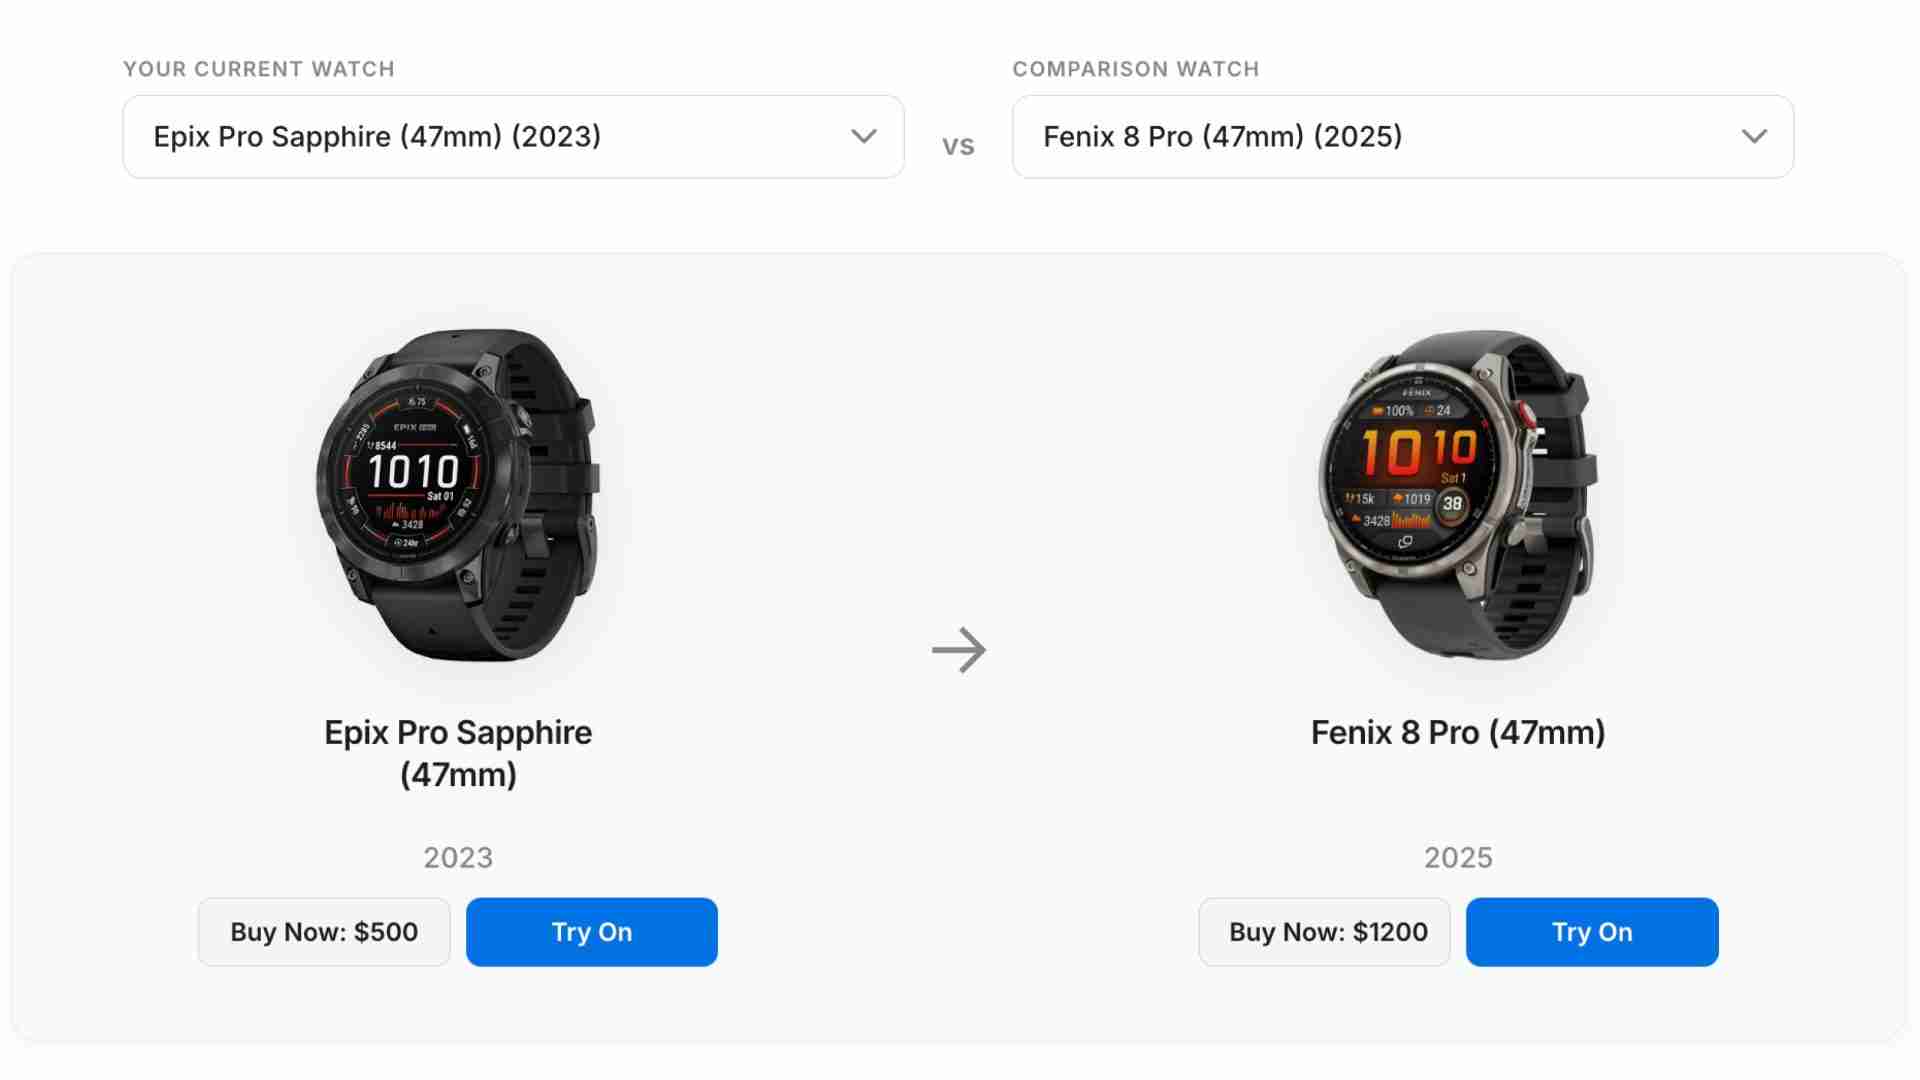1920x1080 pixels.
Task: Click the Epix watch face display
Action: point(415,470)
